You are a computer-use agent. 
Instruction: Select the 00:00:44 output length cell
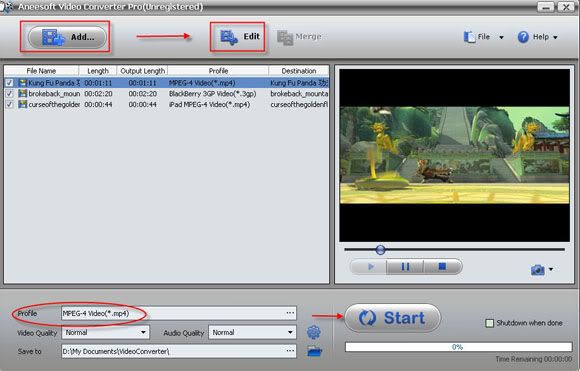tap(143, 104)
